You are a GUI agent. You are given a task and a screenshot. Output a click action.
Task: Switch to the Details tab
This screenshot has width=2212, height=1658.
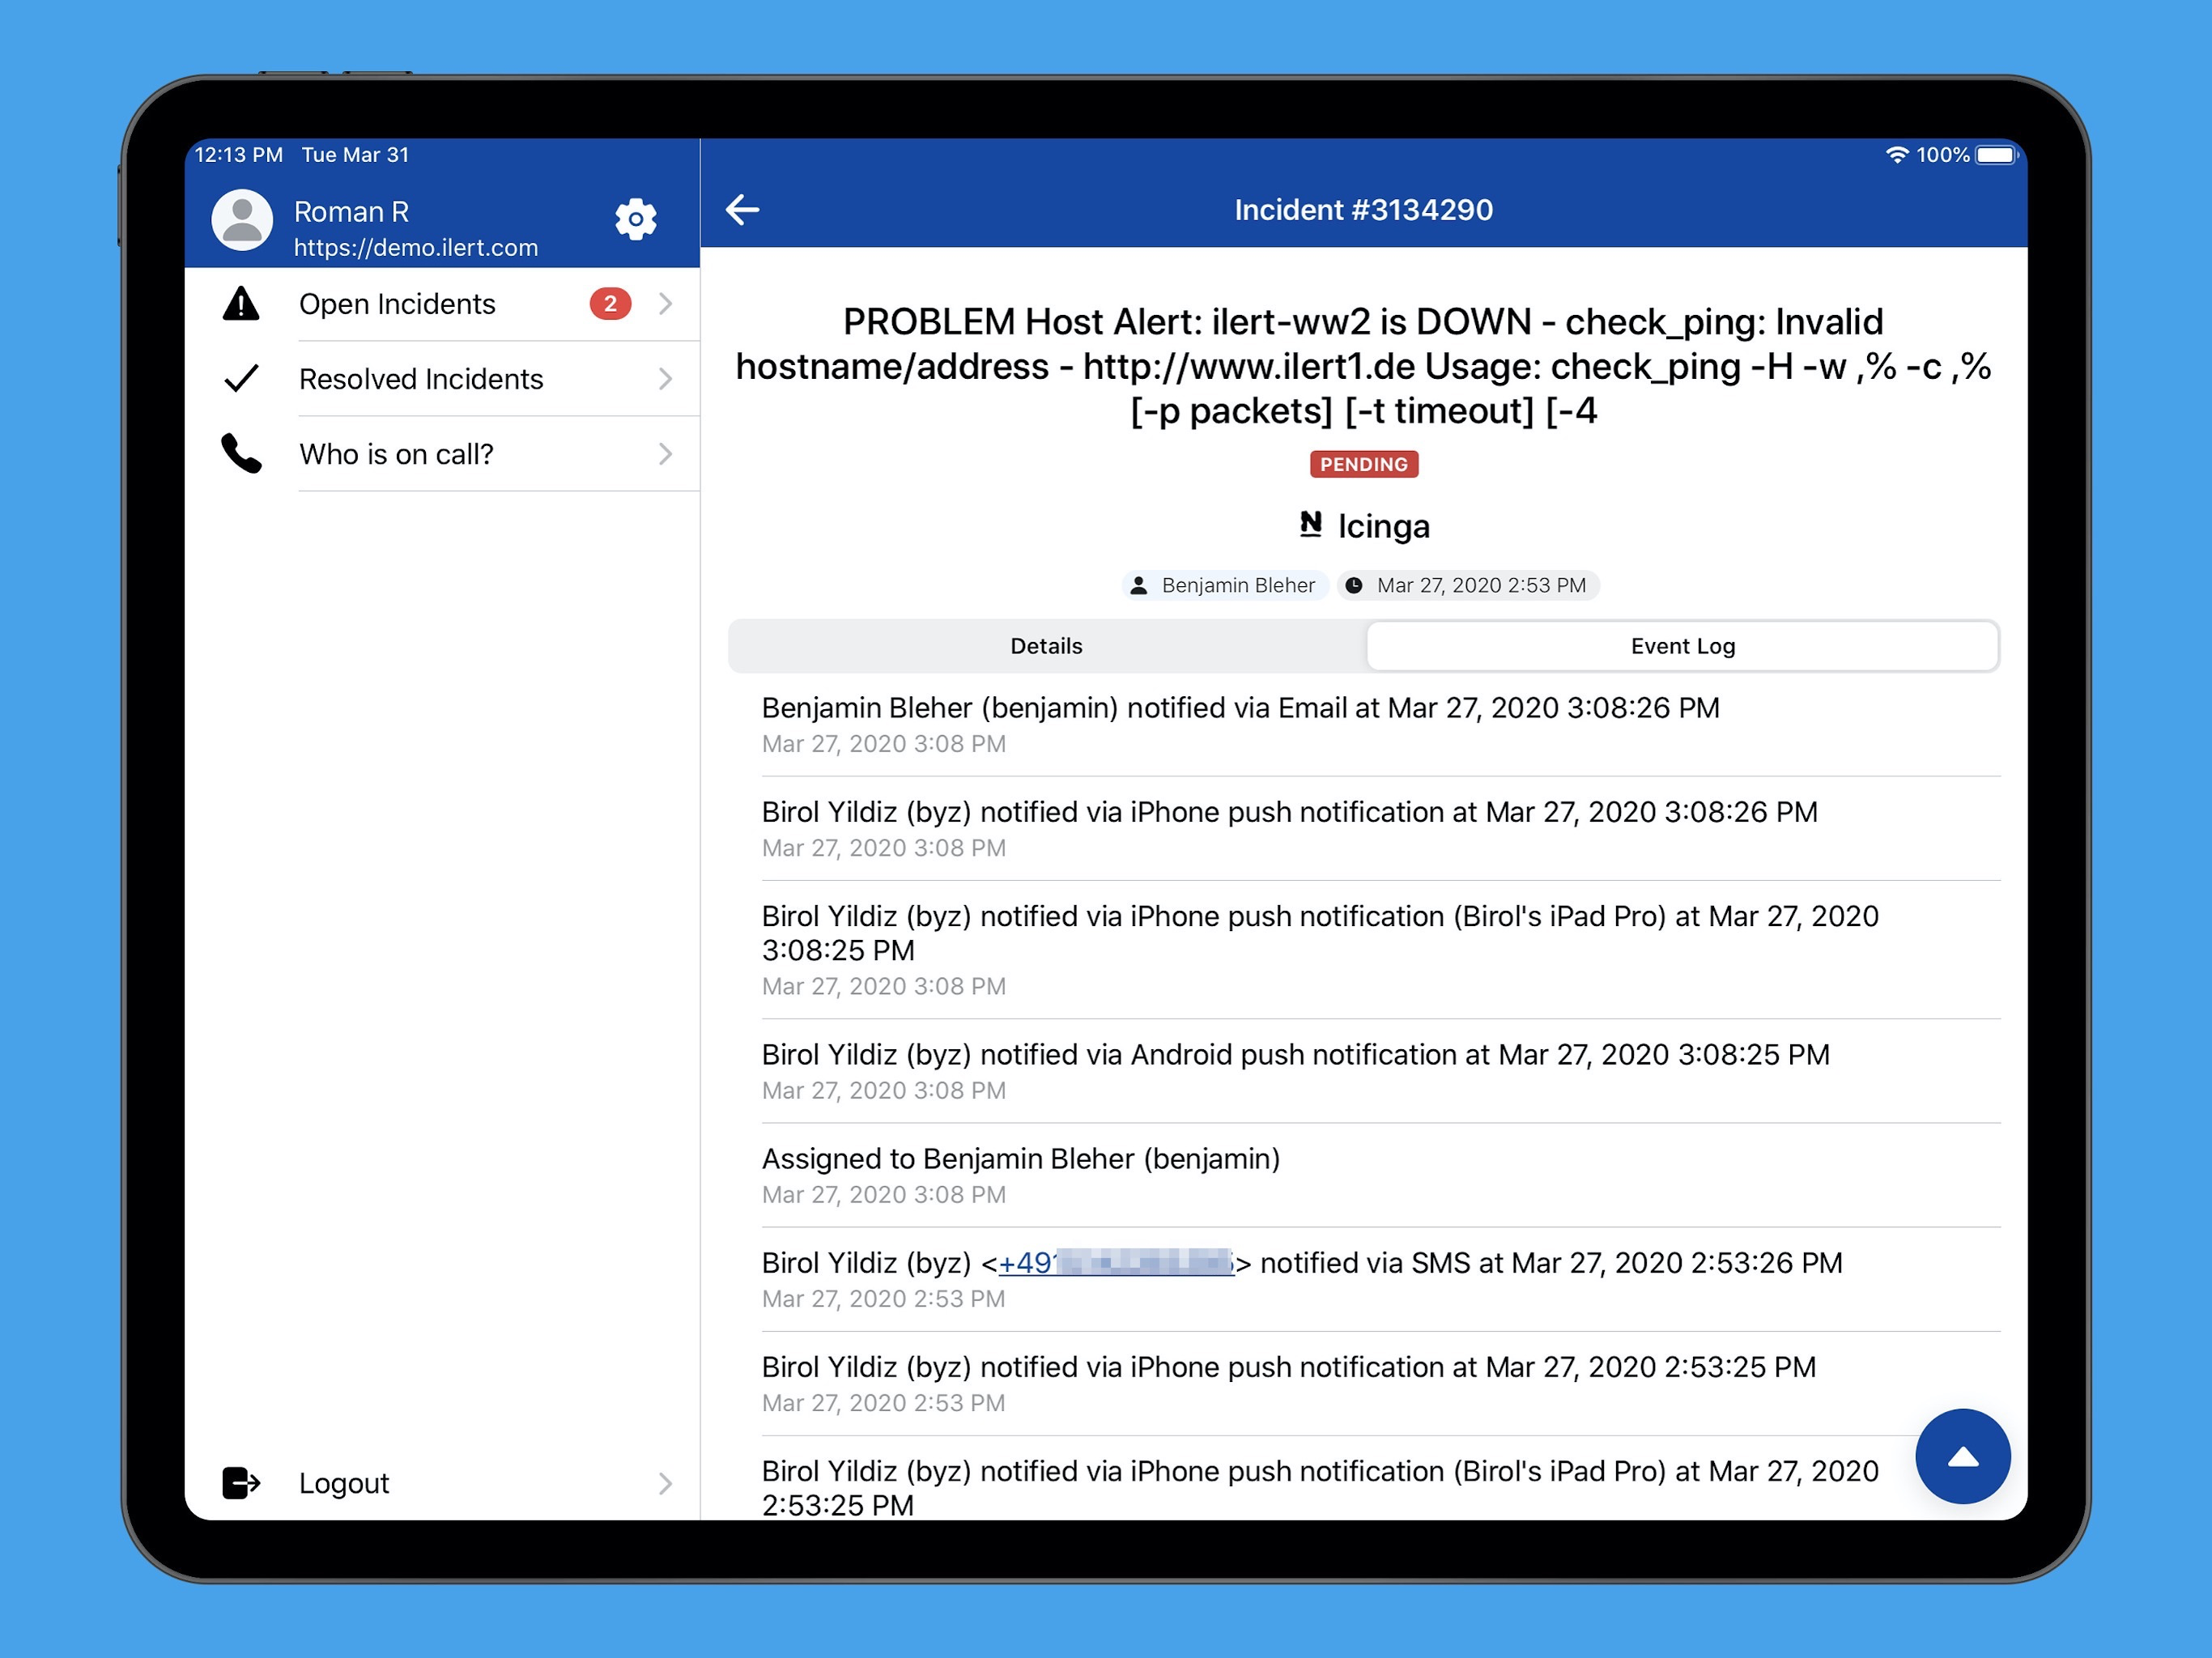click(x=1046, y=646)
